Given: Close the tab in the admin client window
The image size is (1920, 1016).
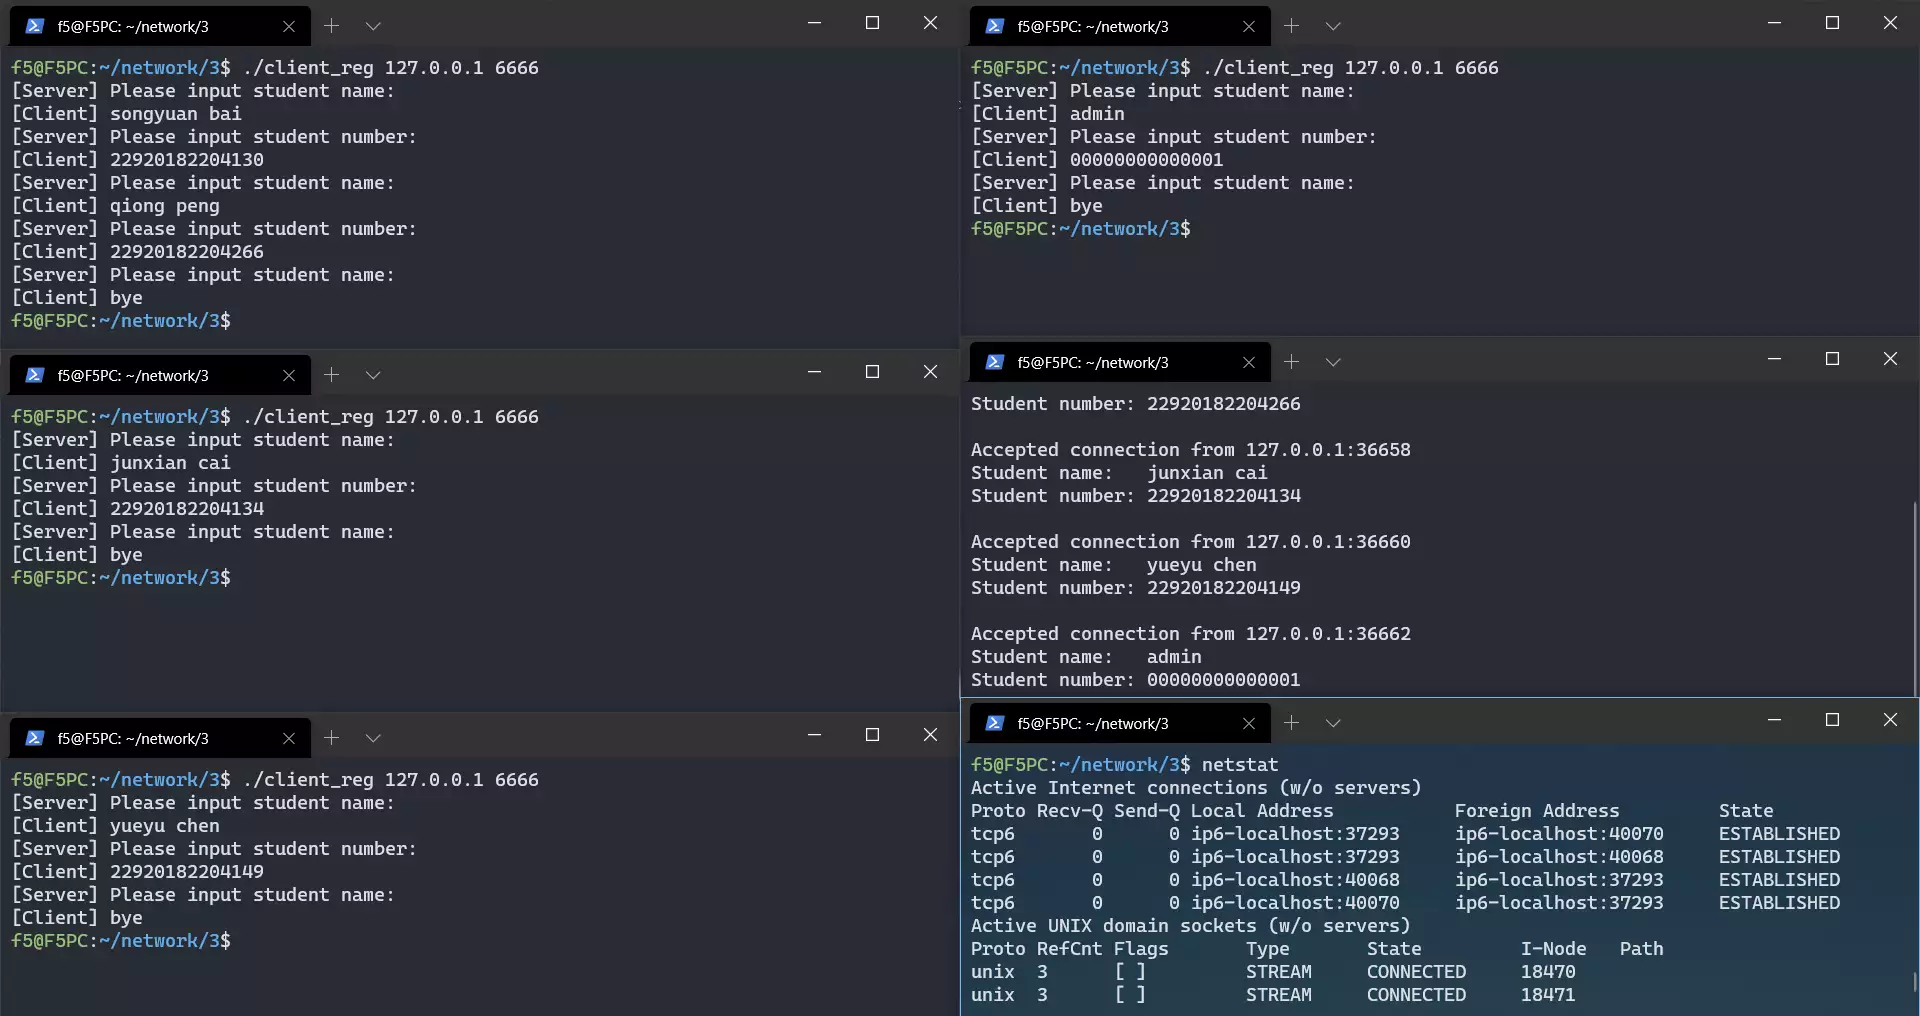Looking at the screenshot, I should (x=1249, y=27).
